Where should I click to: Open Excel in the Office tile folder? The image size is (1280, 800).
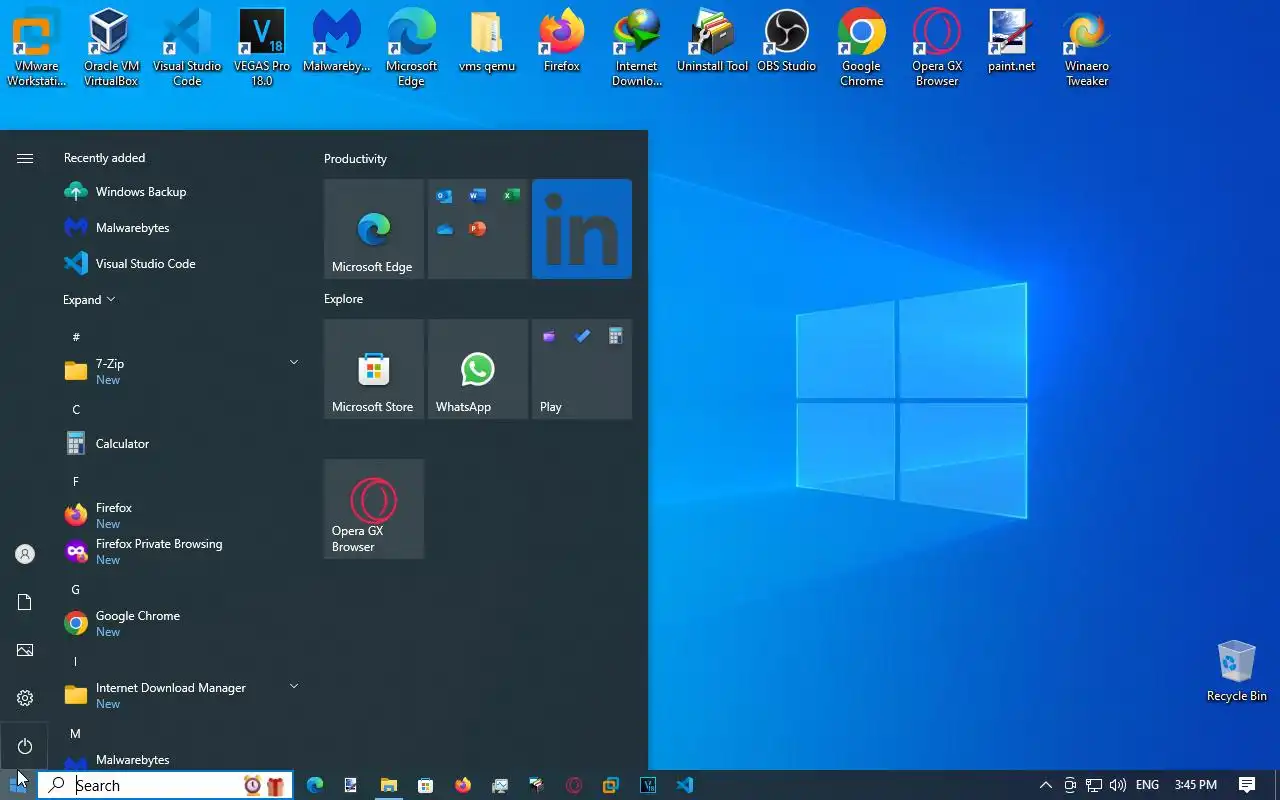pos(511,196)
